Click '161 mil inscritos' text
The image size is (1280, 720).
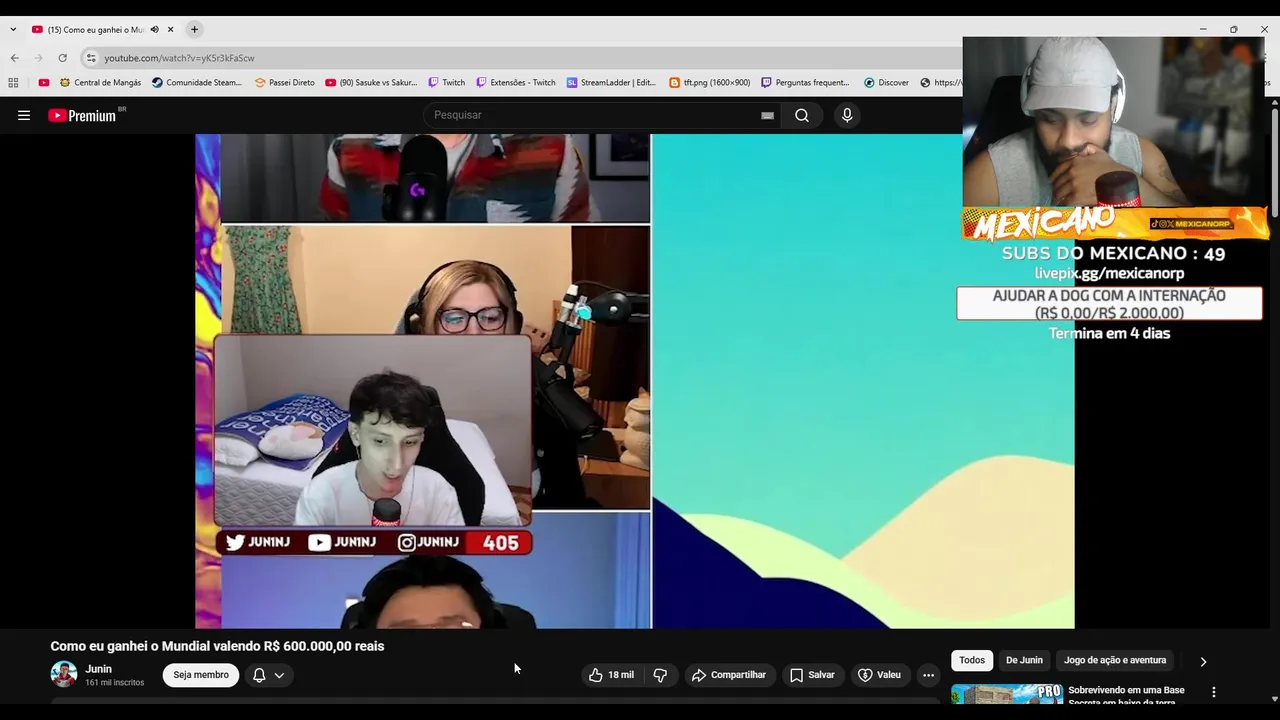(114, 683)
